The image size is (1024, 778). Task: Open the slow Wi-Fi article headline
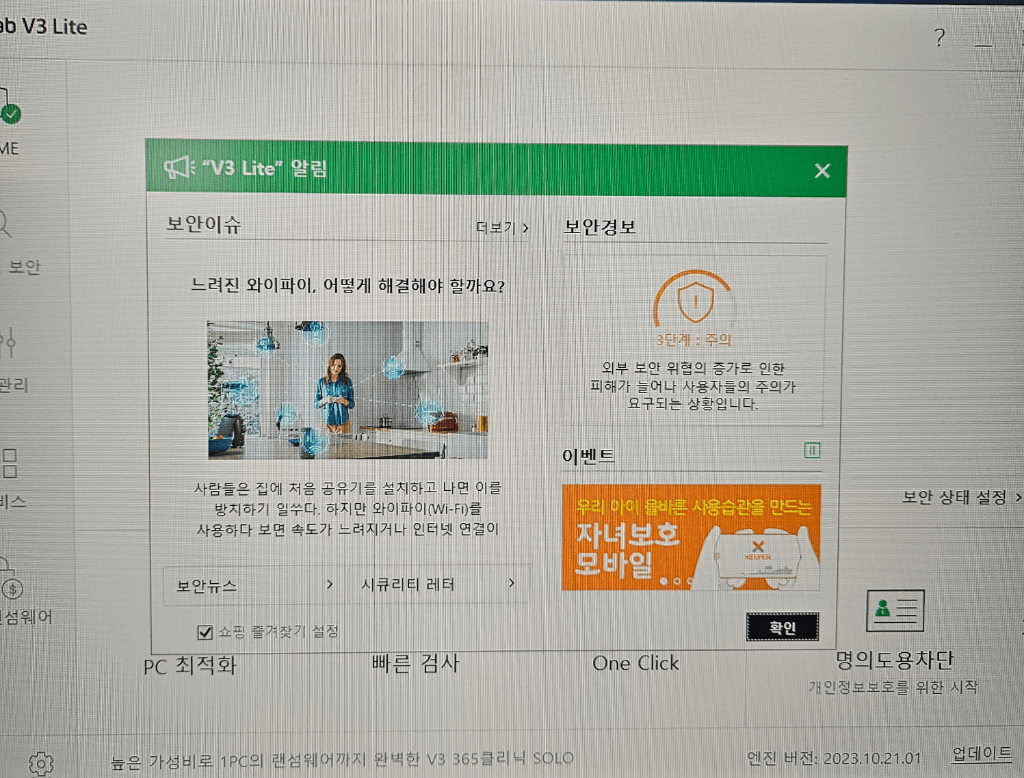click(x=347, y=285)
